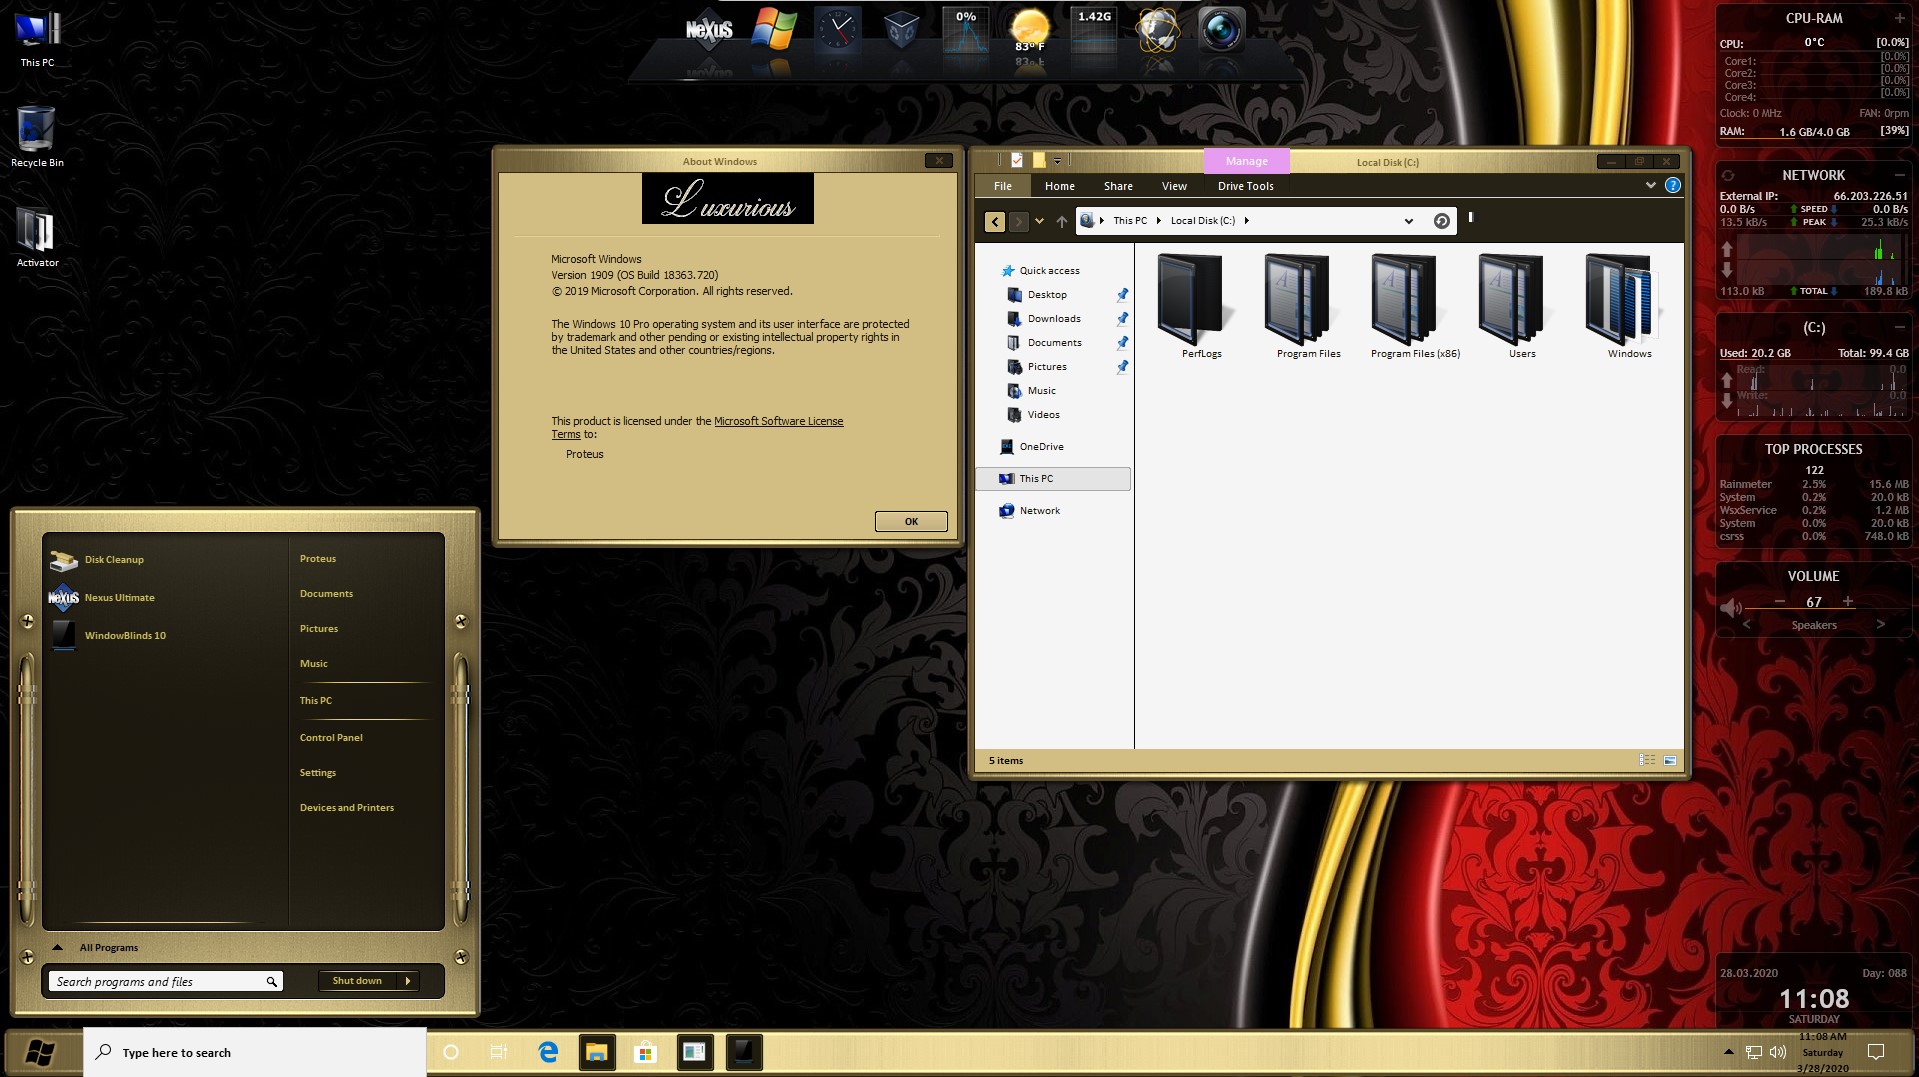Launch WindowBlinds 10 from start menu
The height and width of the screenshot is (1077, 1919).
tap(125, 635)
